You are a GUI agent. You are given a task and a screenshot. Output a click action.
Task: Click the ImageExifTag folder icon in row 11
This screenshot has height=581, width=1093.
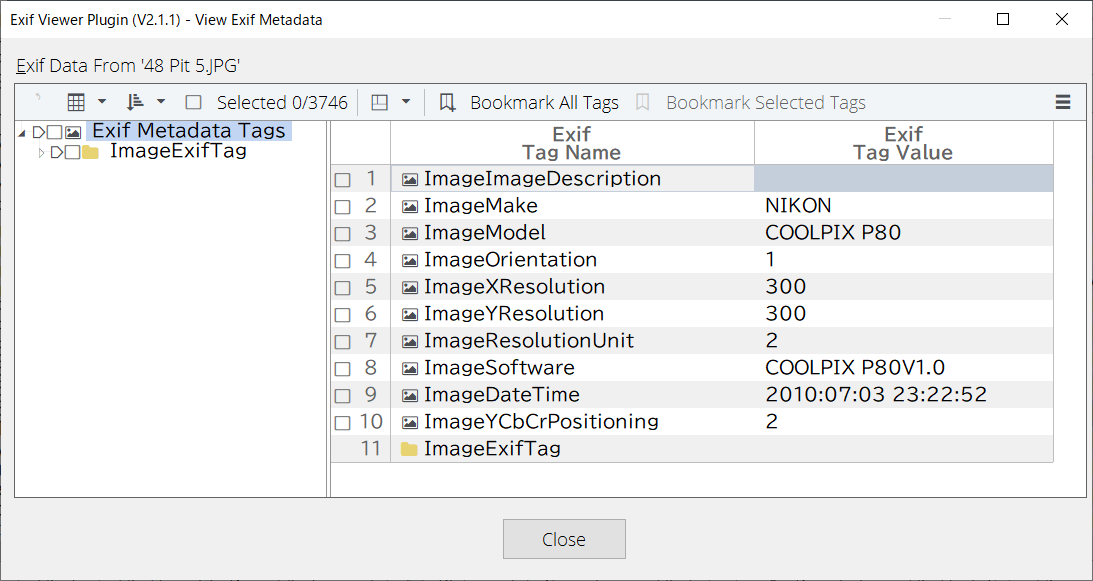pyautogui.click(x=409, y=449)
